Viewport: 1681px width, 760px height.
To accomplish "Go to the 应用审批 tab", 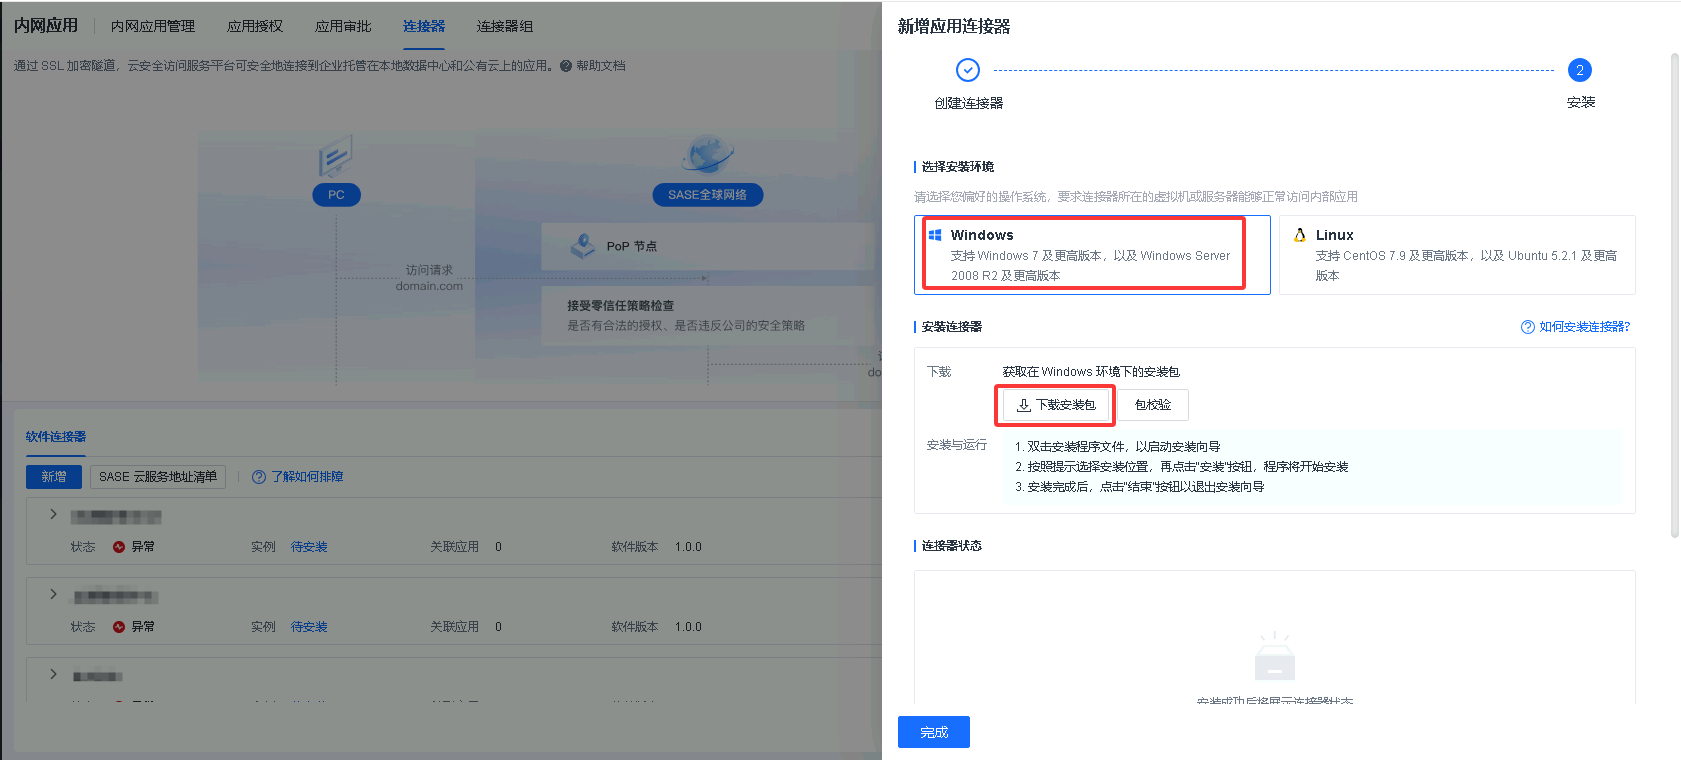I will tap(343, 26).
